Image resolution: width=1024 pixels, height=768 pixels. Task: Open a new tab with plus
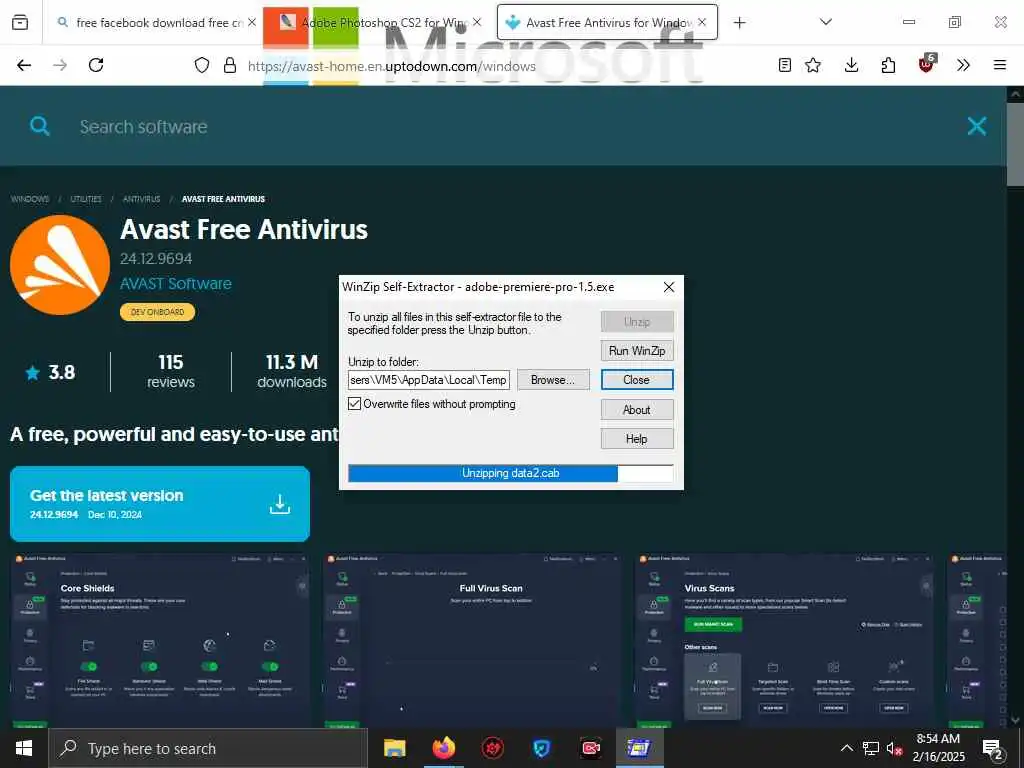pyautogui.click(x=739, y=22)
